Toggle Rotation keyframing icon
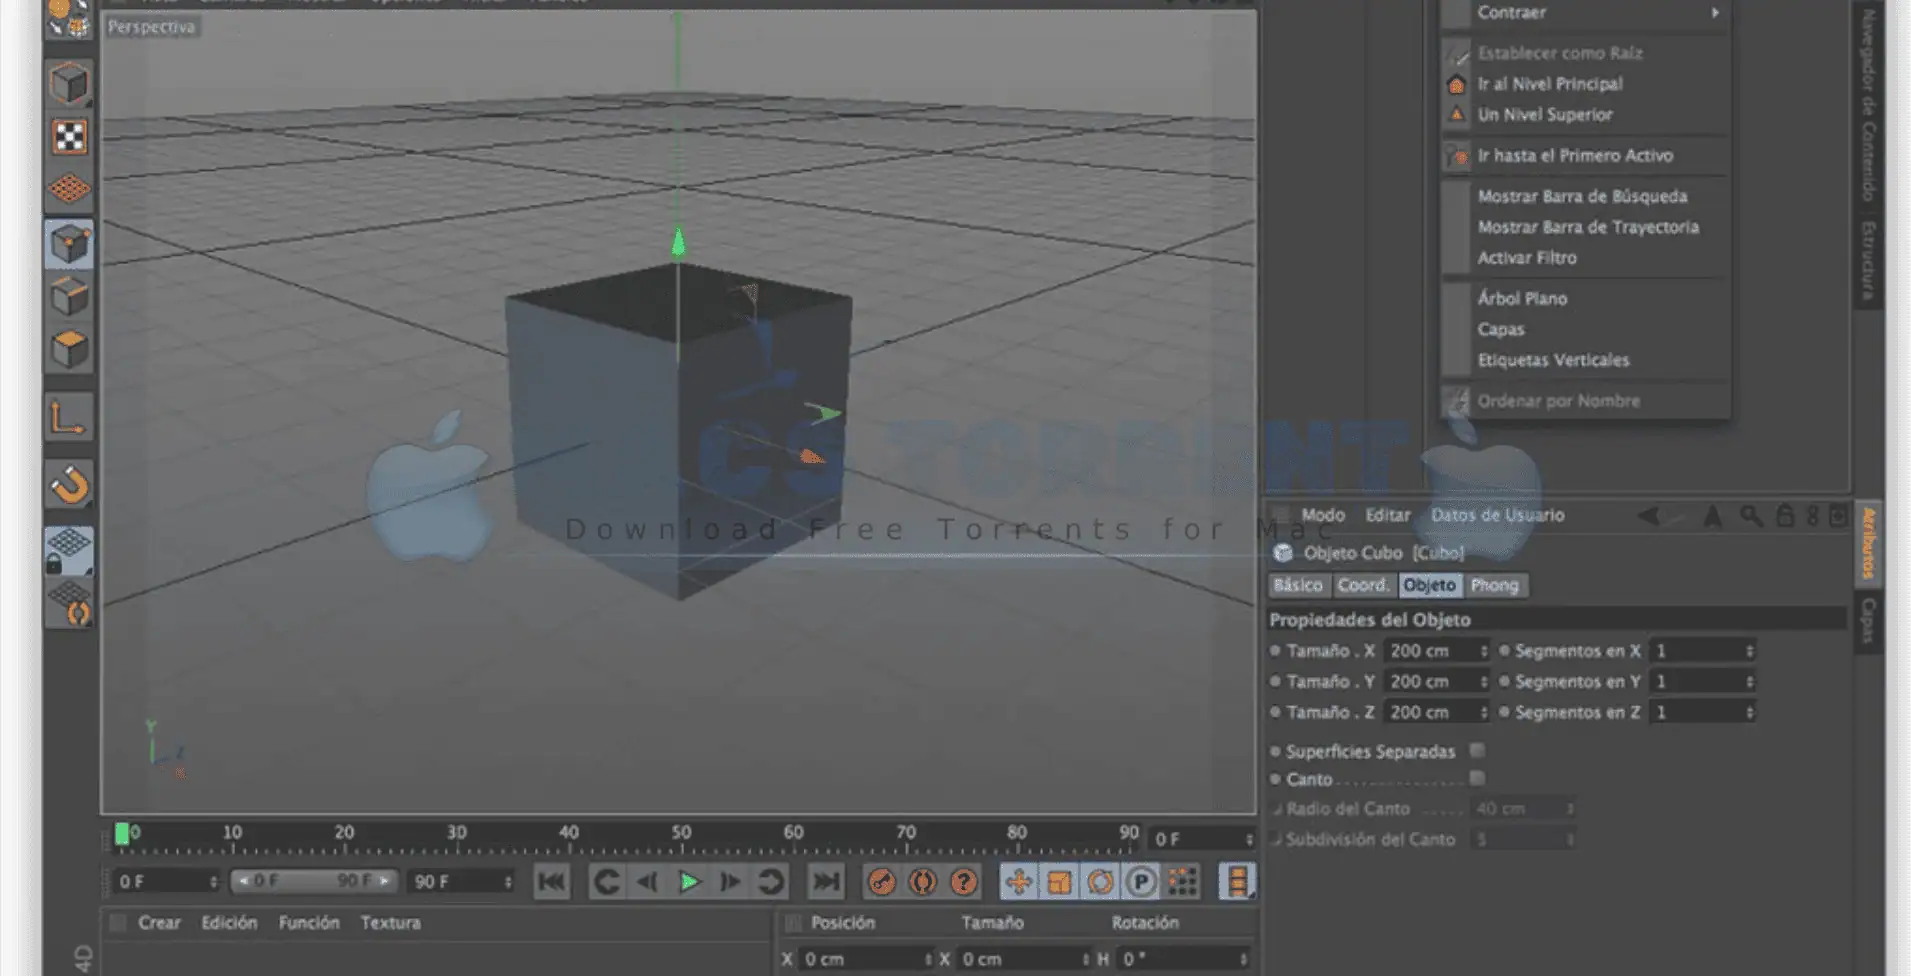 tap(1101, 882)
